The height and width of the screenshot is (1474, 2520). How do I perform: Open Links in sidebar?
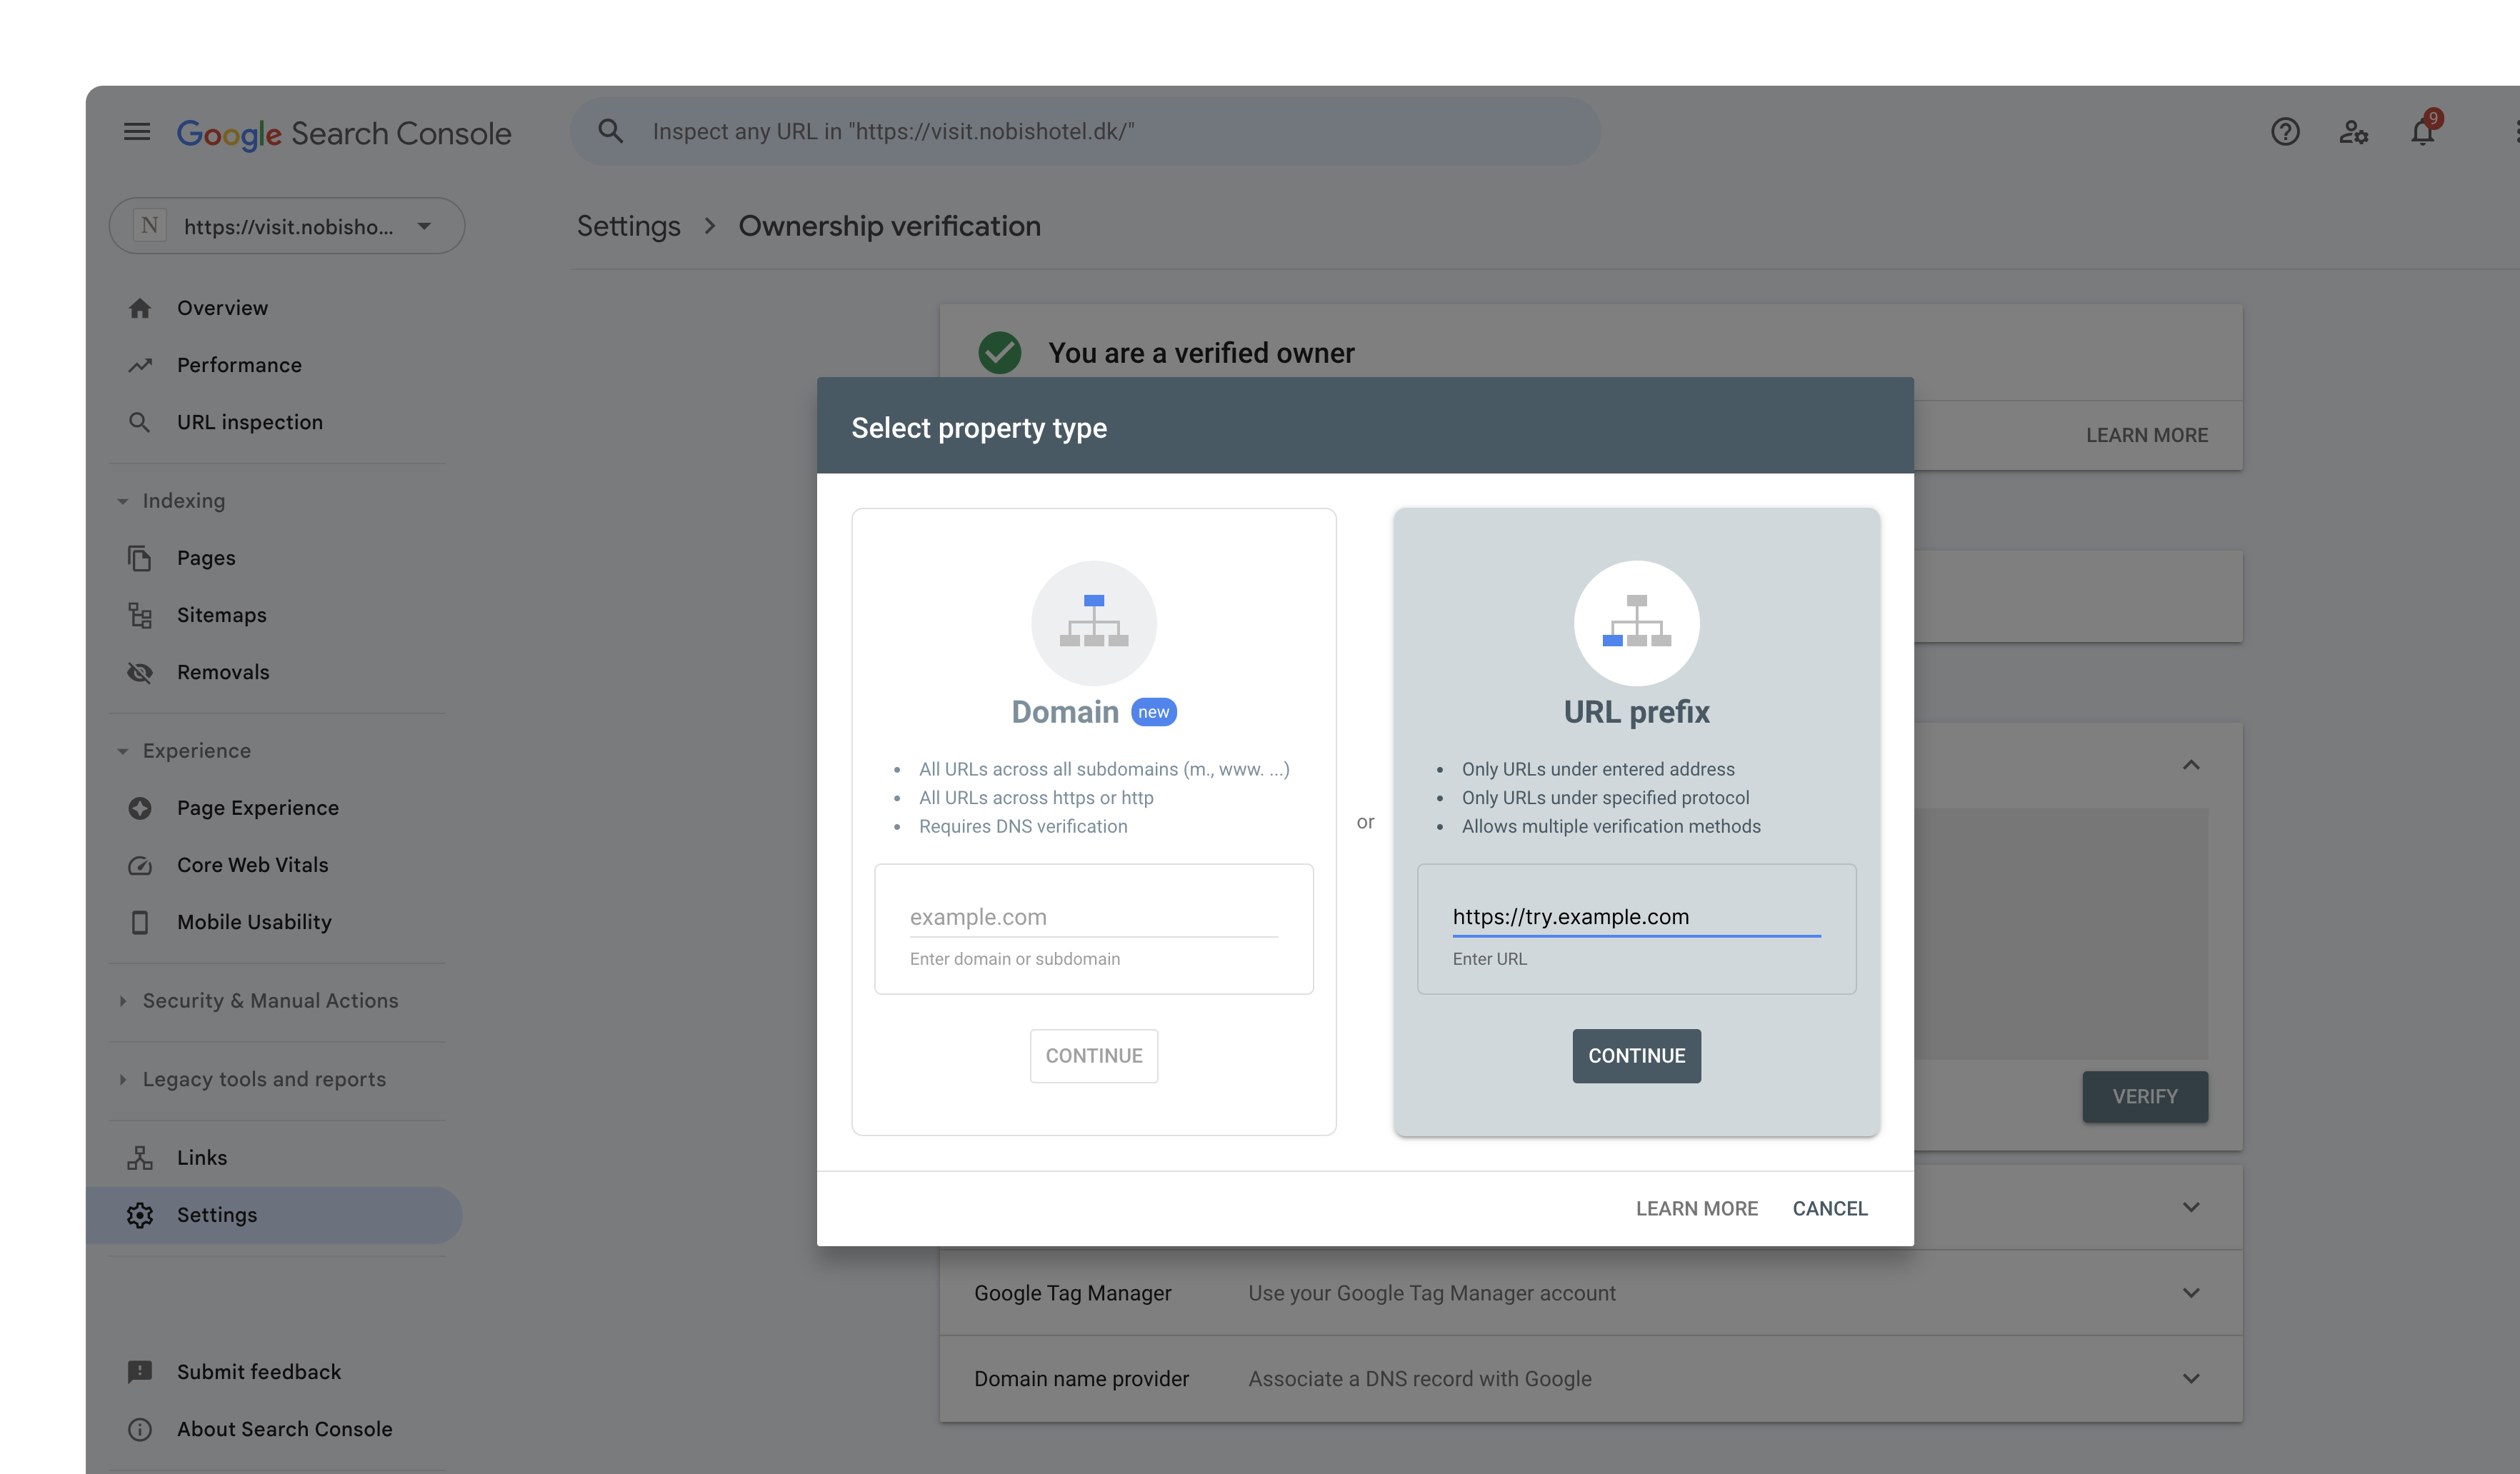coord(202,1158)
